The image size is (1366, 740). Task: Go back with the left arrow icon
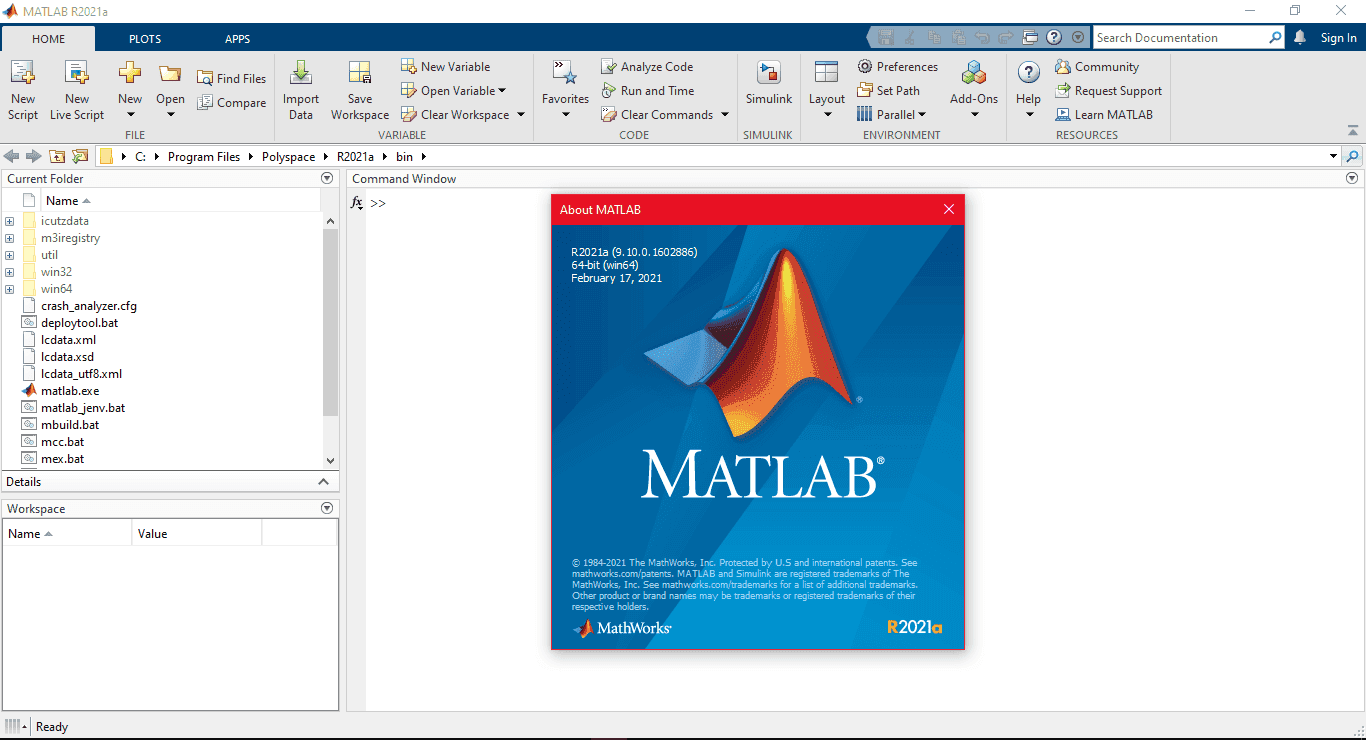(11, 156)
